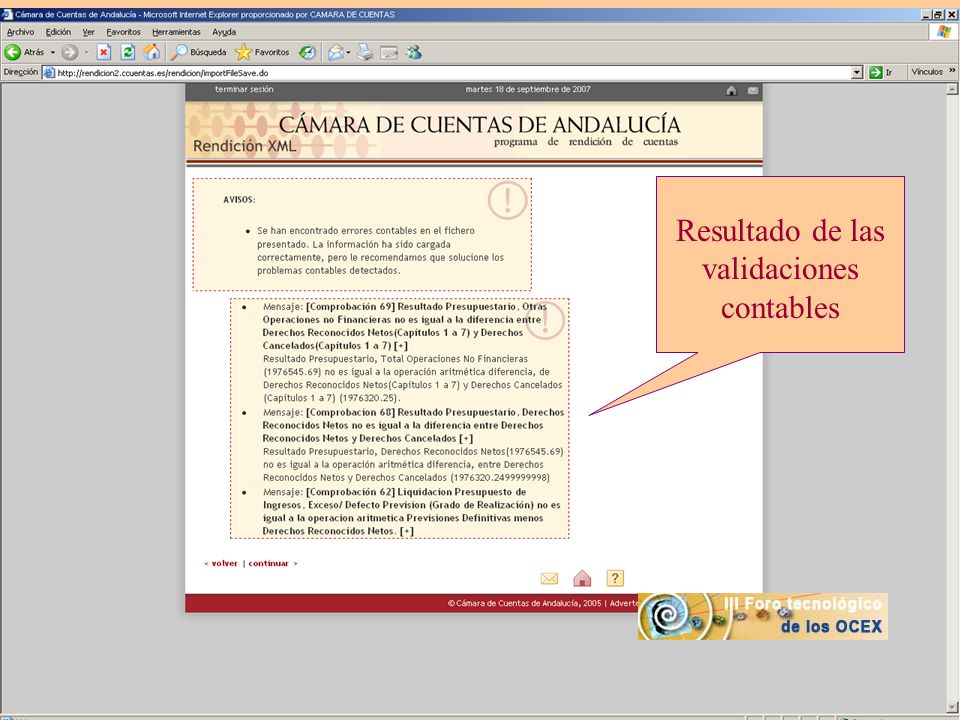Screen dimensions: 960x720
Task: Click the vertical scrollbar up arrow
Action: click(952, 89)
